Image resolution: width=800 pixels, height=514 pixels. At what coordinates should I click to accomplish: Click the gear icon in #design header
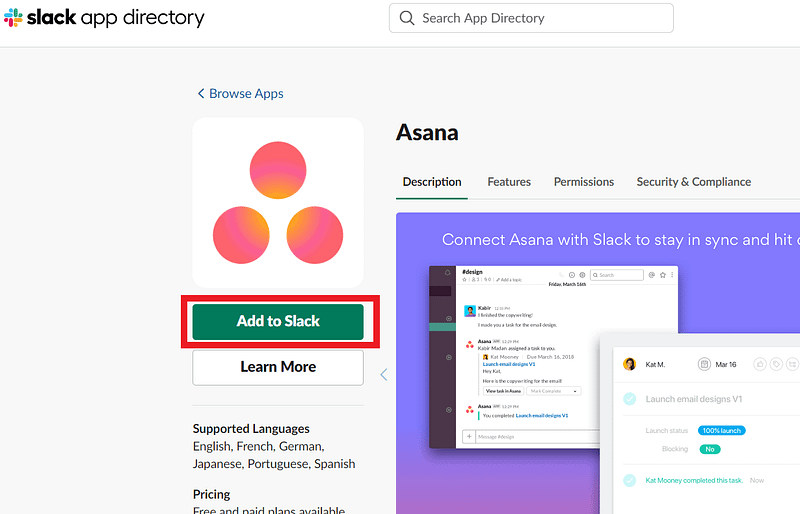582,275
